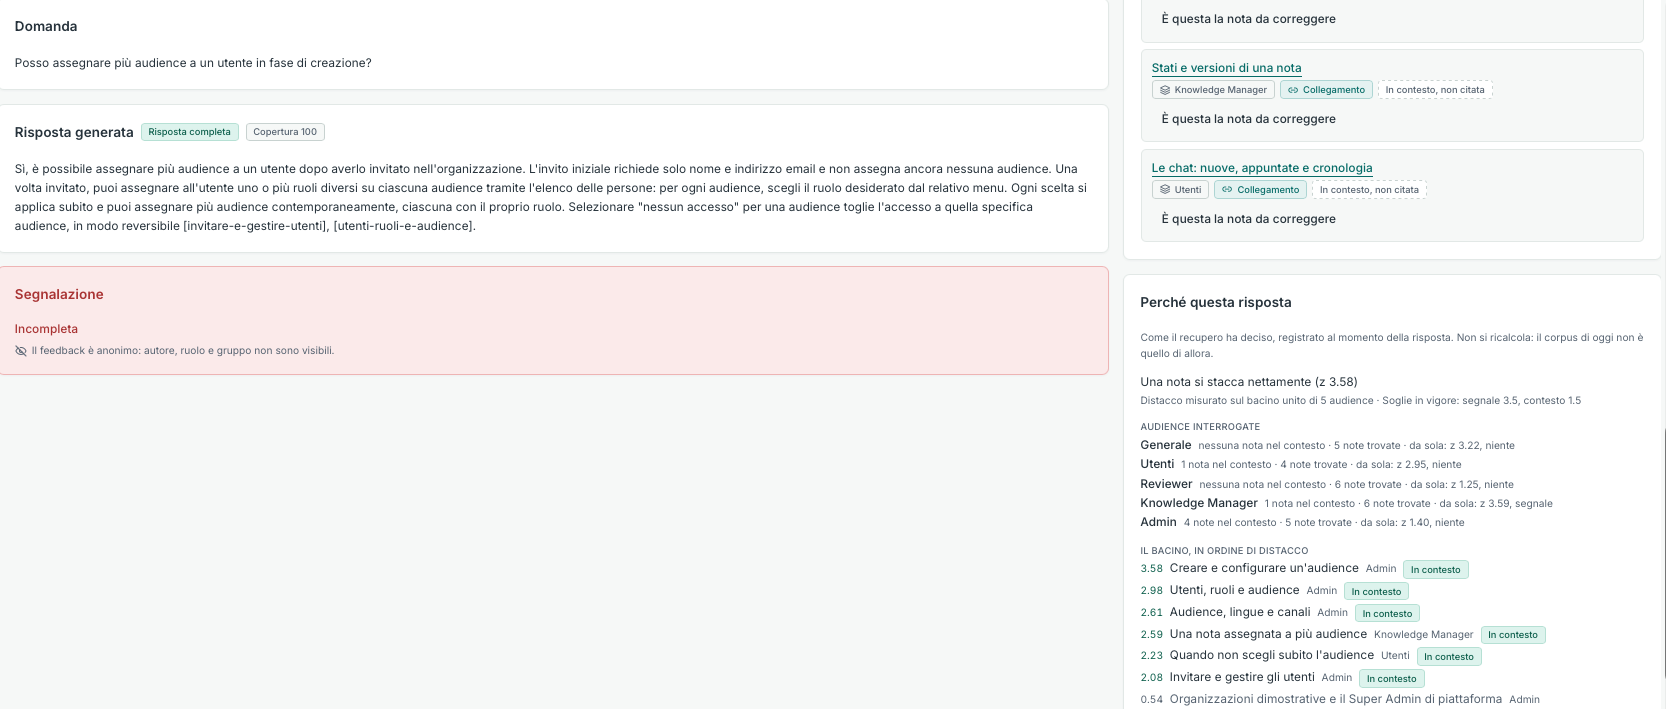The height and width of the screenshot is (709, 1666).
Task: Click the Segnalazione heading
Action: (59, 294)
